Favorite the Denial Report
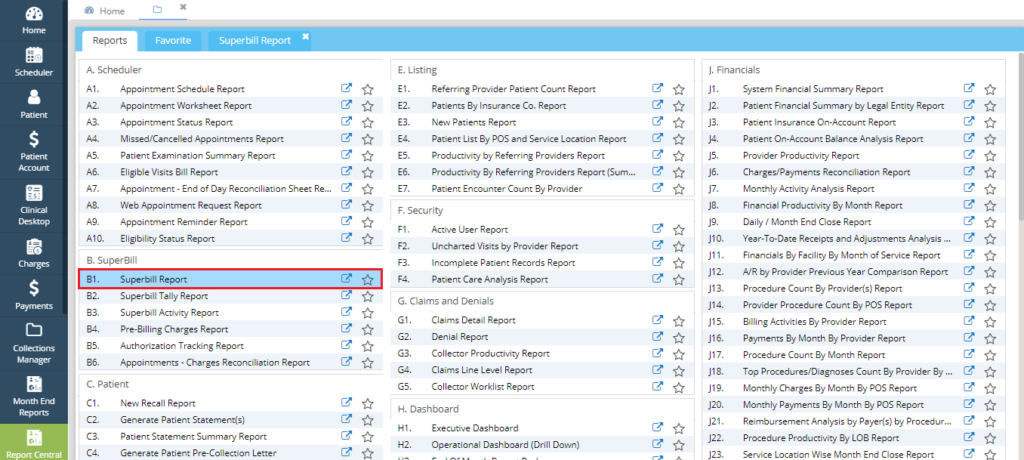Screen dimensions: 1024x460 [679, 337]
